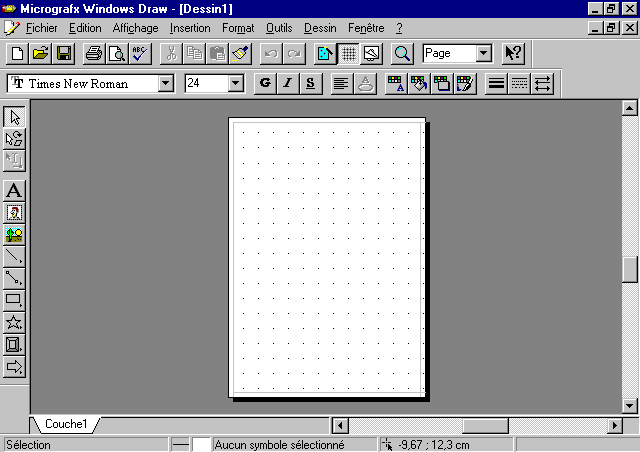Open the Outils menu
The height and width of the screenshot is (452, 640).
[x=279, y=28]
